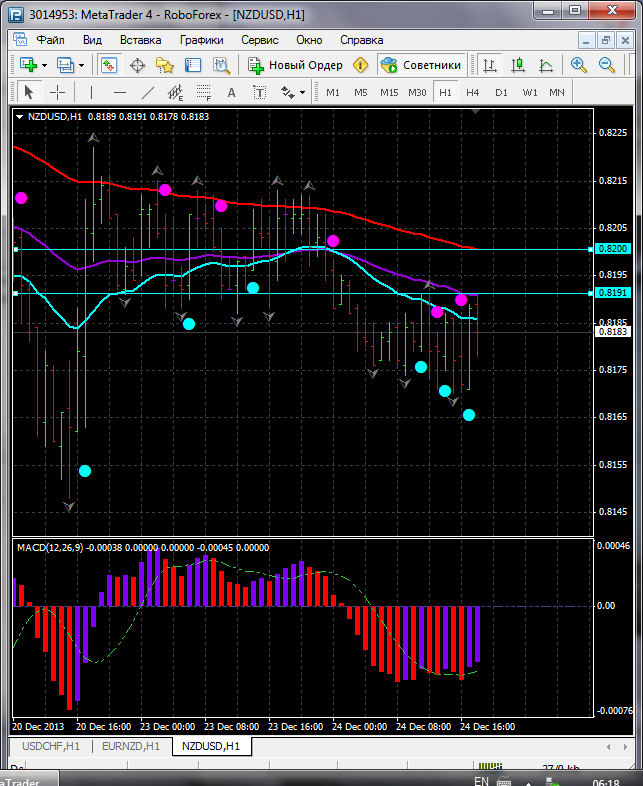Click the Новый Ордер button
Image resolution: width=643 pixels, height=786 pixels.
click(x=296, y=65)
